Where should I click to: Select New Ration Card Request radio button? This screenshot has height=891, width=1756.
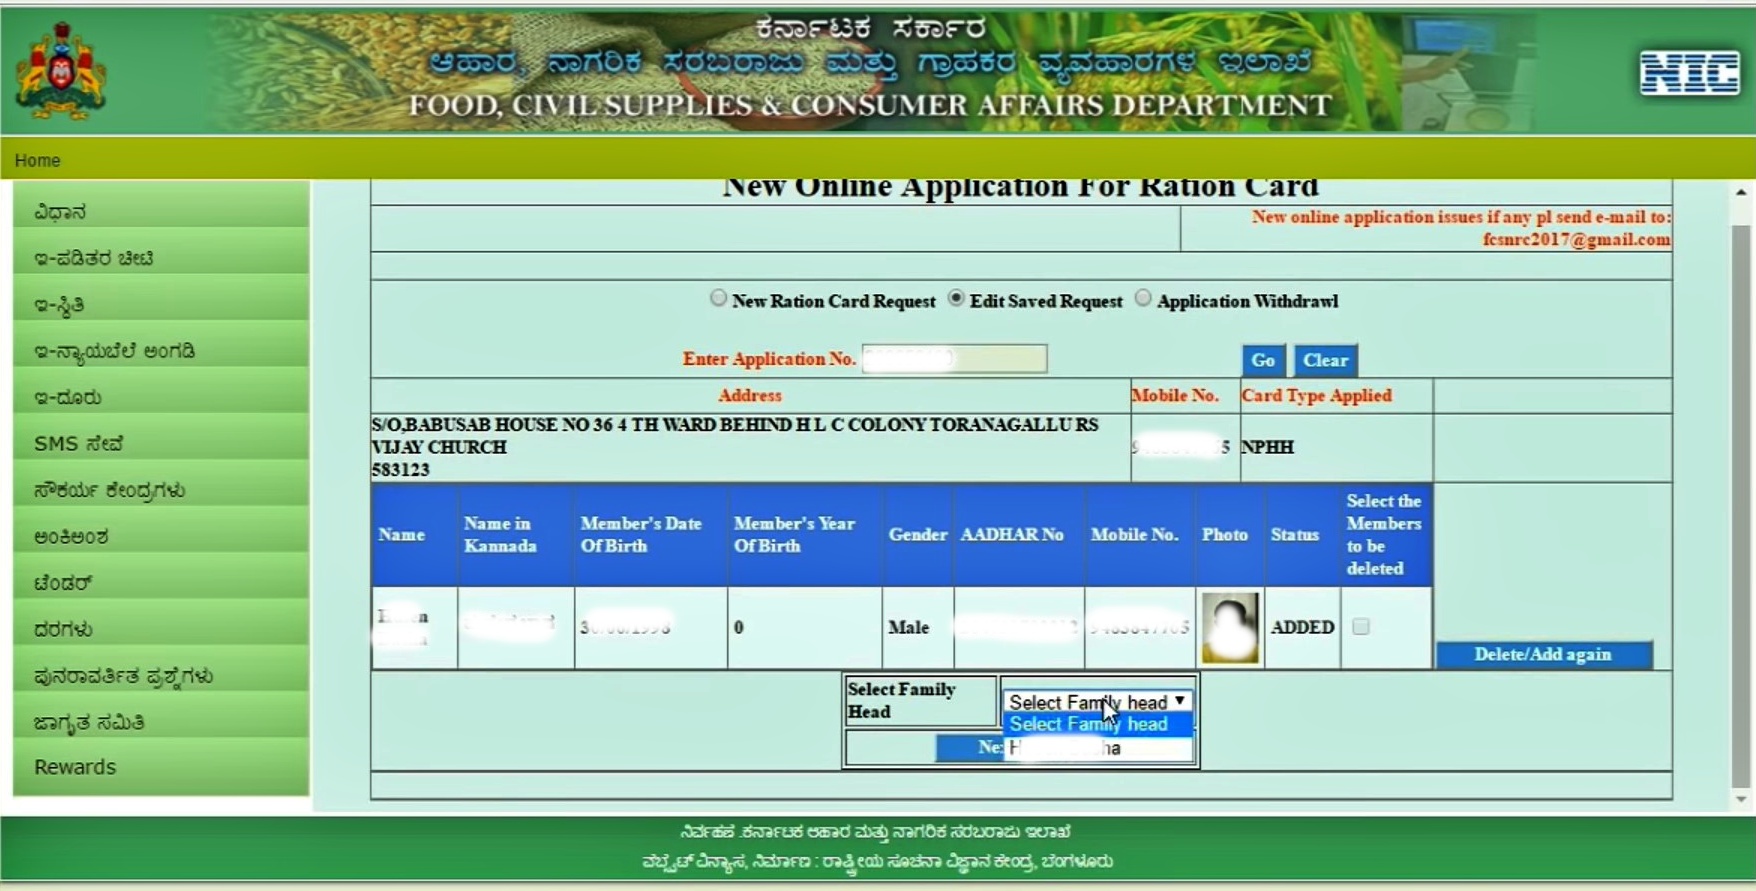click(x=718, y=298)
